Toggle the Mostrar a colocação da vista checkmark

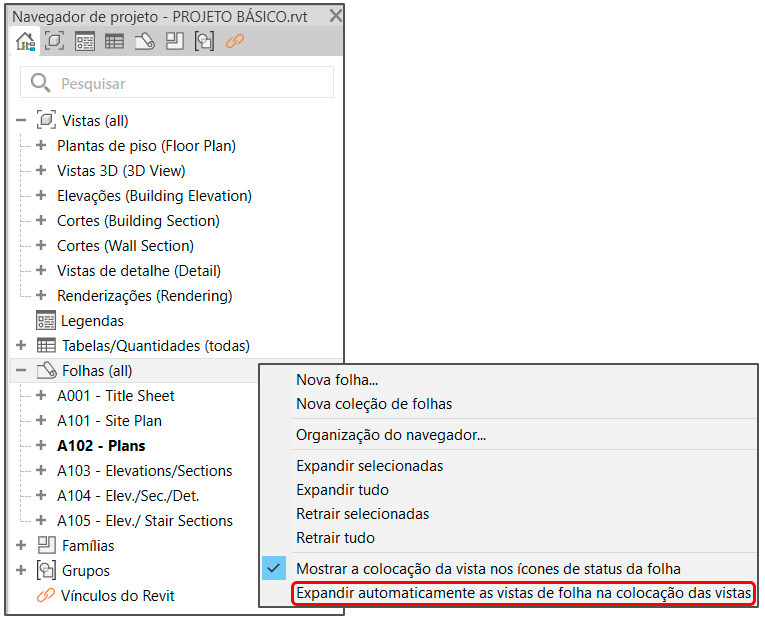(x=274, y=568)
